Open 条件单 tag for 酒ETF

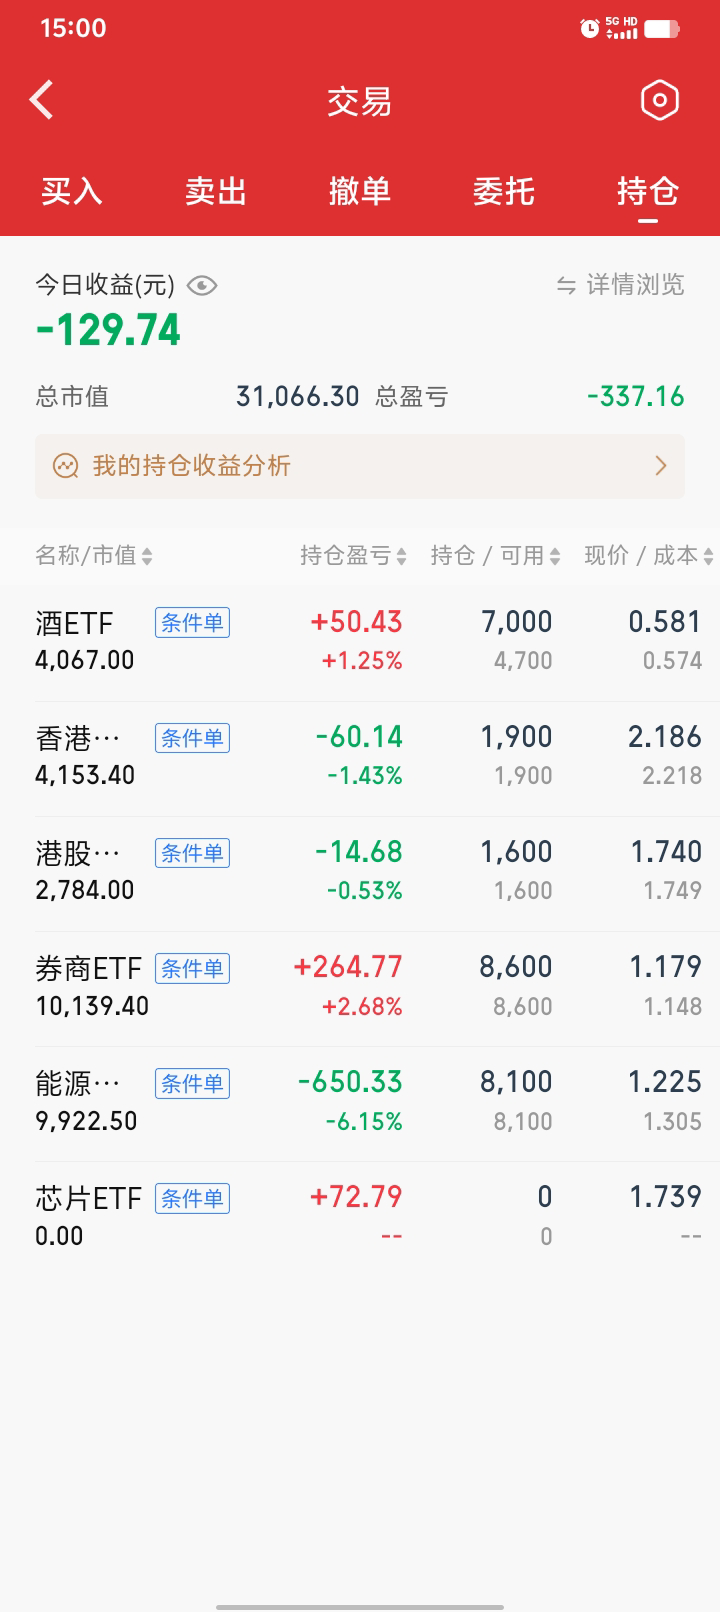point(192,623)
